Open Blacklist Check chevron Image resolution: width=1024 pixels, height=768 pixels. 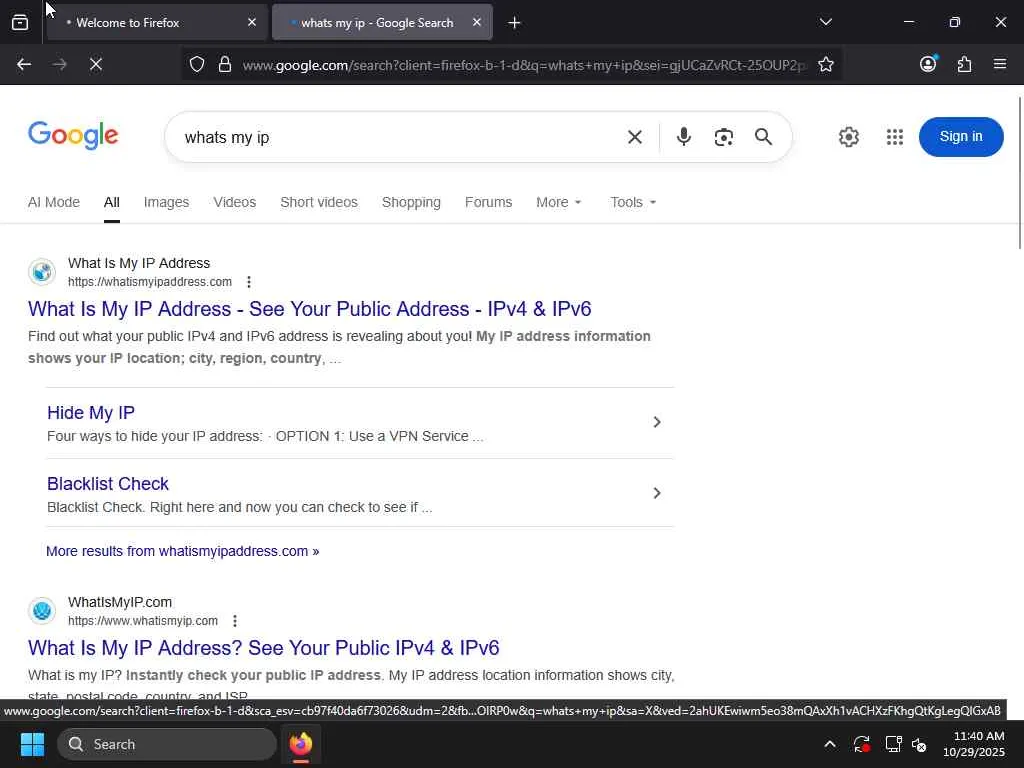click(x=657, y=493)
